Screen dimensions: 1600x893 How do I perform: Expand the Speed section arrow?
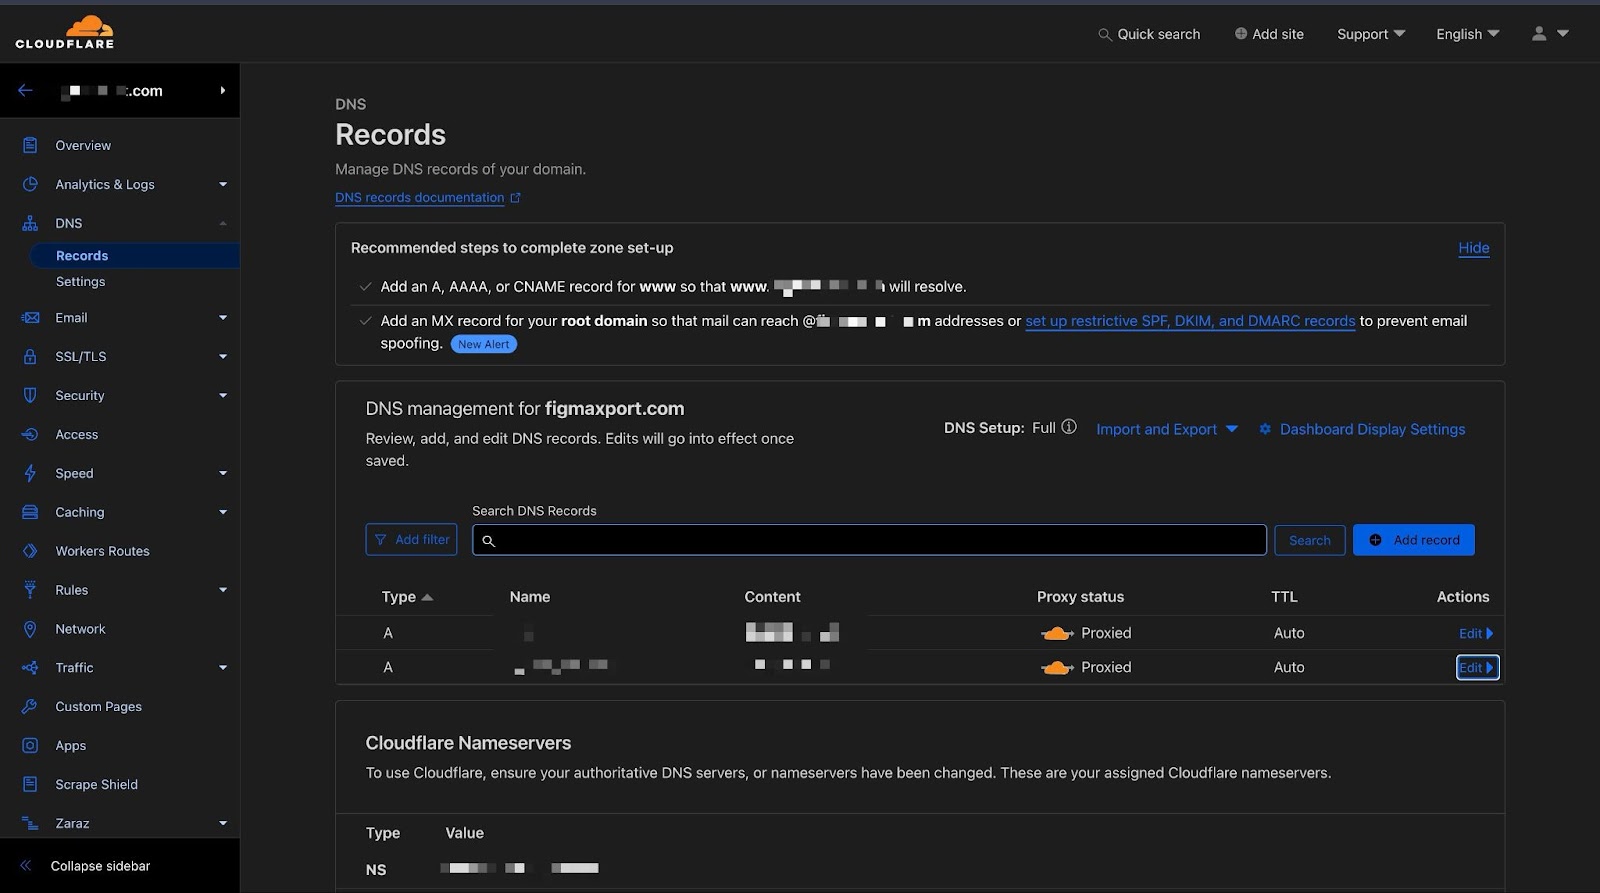(x=223, y=473)
